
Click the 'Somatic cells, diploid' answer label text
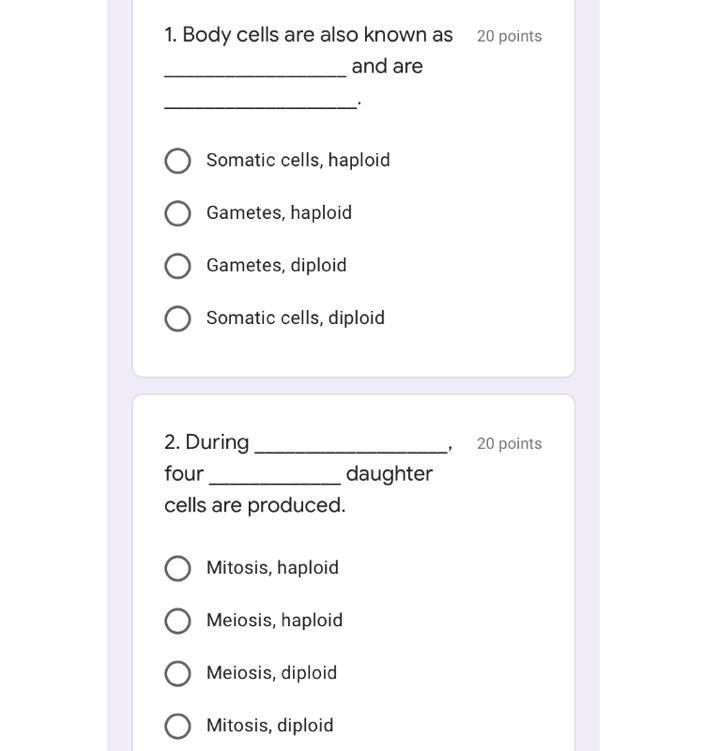click(295, 318)
